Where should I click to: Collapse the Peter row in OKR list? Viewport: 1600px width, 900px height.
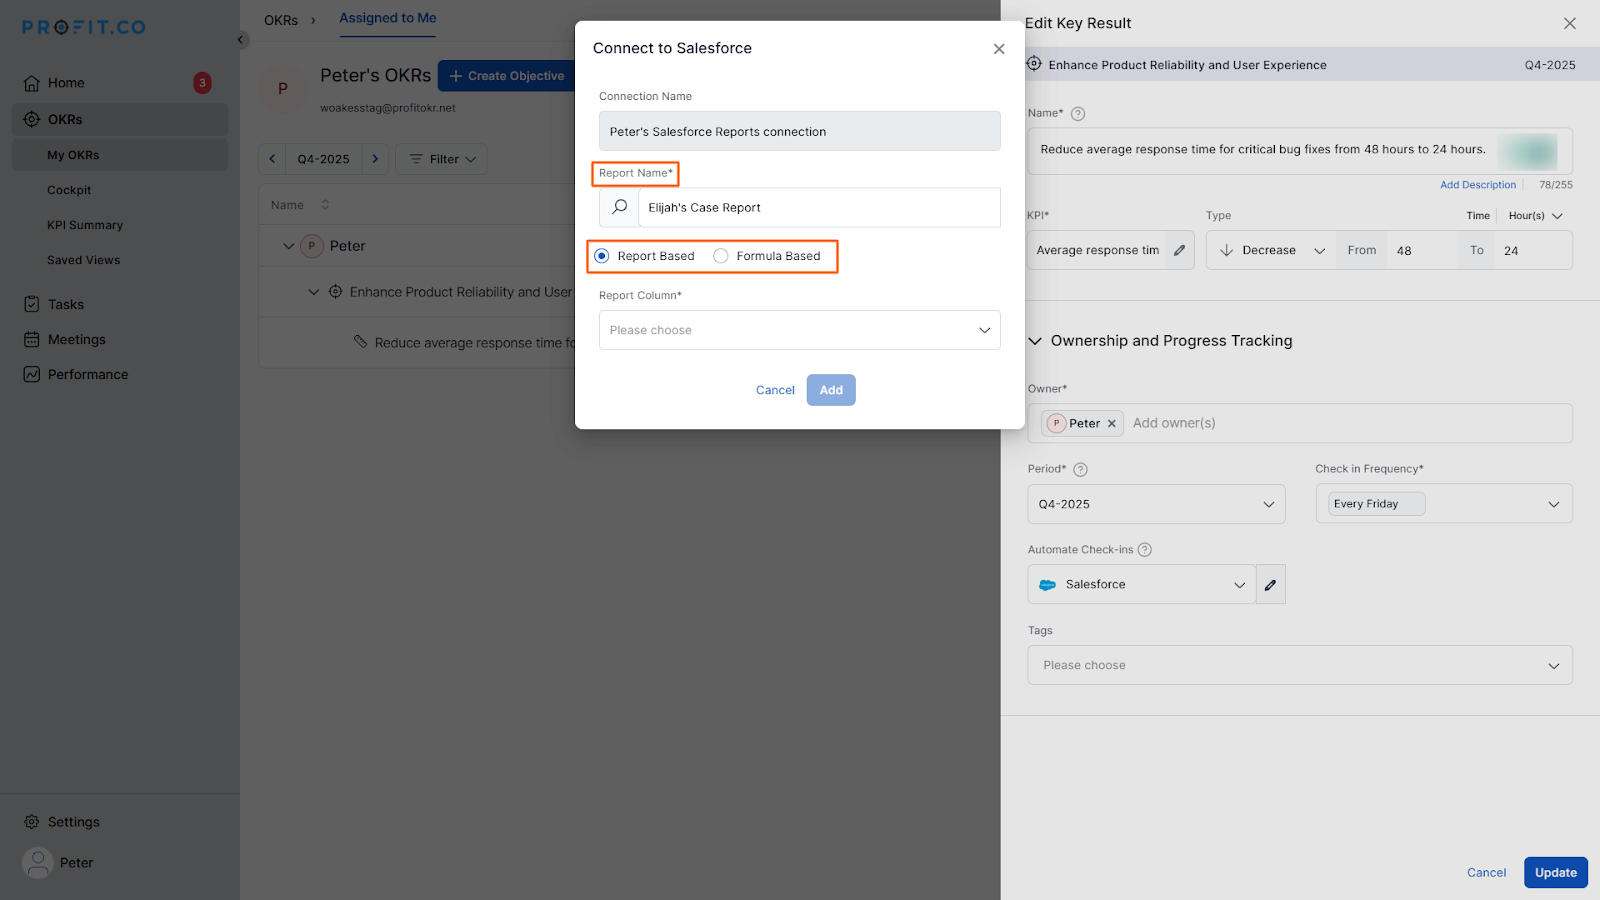tap(289, 246)
